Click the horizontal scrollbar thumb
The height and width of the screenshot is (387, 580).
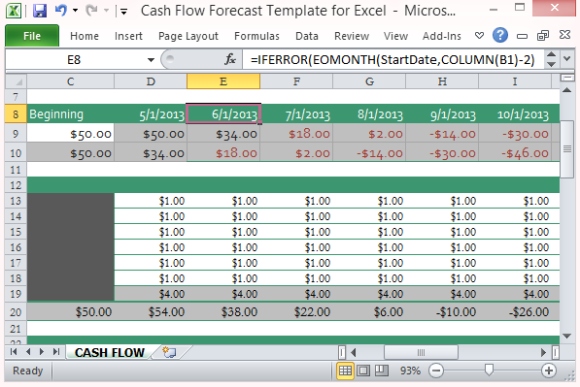421,352
